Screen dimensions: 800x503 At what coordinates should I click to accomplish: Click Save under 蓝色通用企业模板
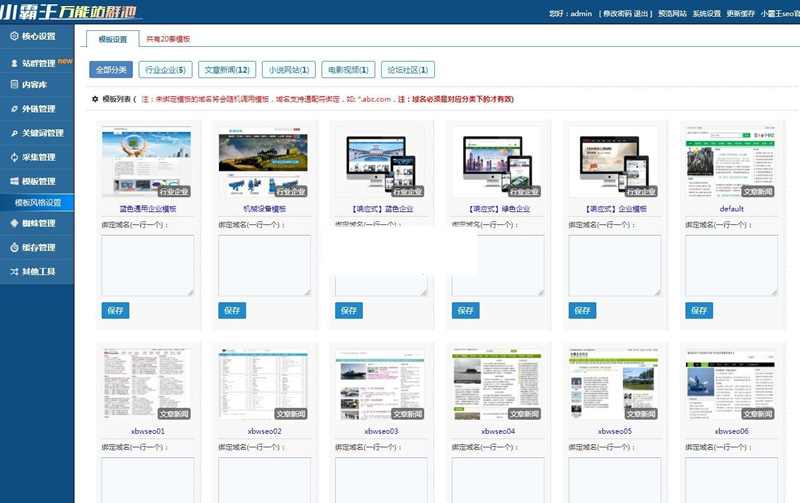(x=115, y=311)
